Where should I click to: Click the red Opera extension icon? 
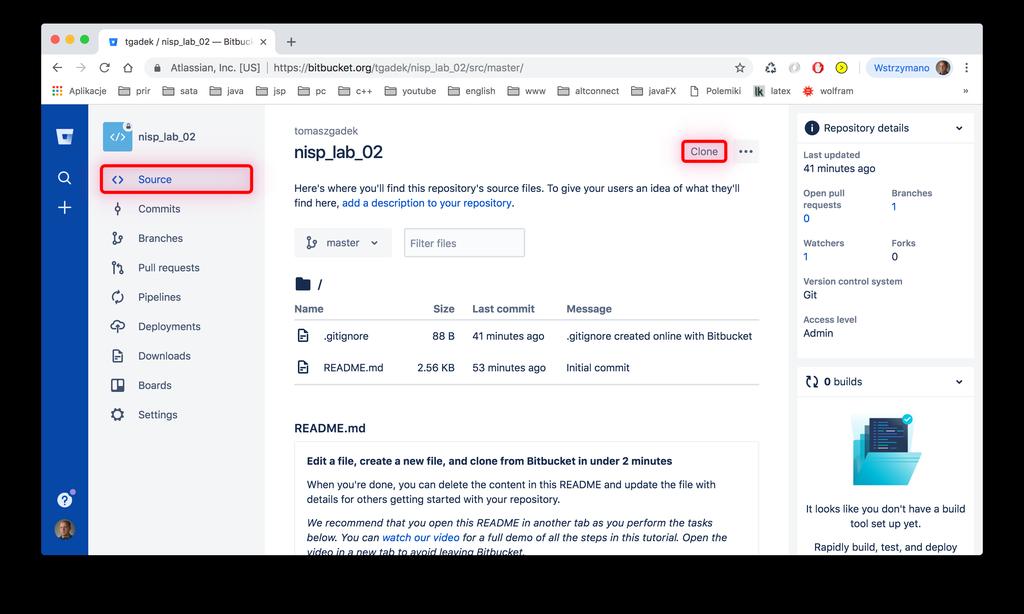click(818, 67)
